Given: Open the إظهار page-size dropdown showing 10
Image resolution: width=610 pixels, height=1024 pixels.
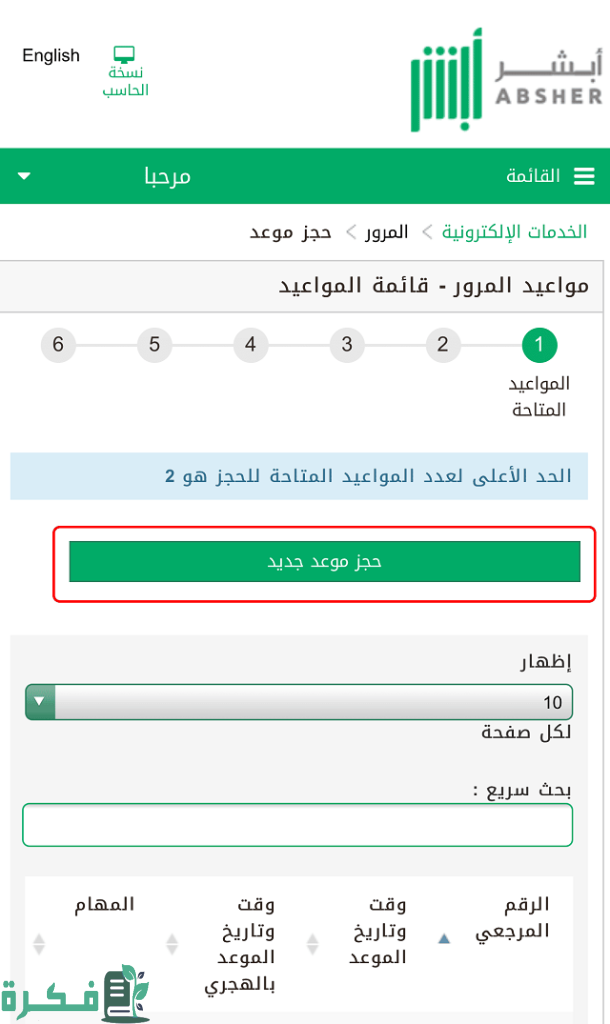Looking at the screenshot, I should (x=300, y=702).
